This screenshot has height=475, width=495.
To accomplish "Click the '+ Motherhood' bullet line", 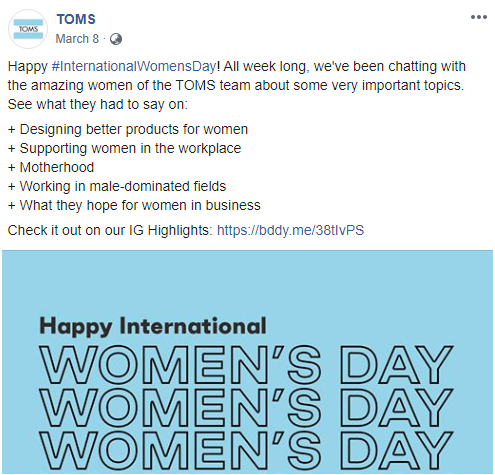I will (x=51, y=167).
